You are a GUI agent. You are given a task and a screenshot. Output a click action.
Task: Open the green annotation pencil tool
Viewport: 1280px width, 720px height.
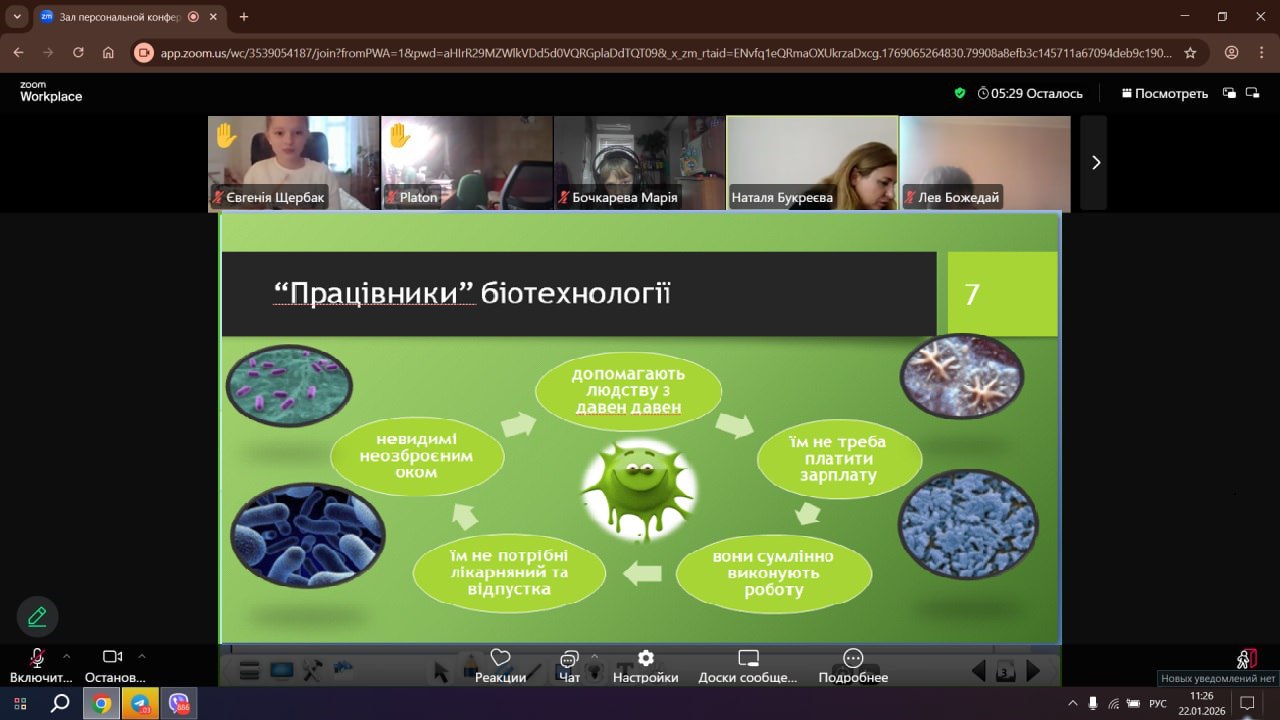(38, 616)
